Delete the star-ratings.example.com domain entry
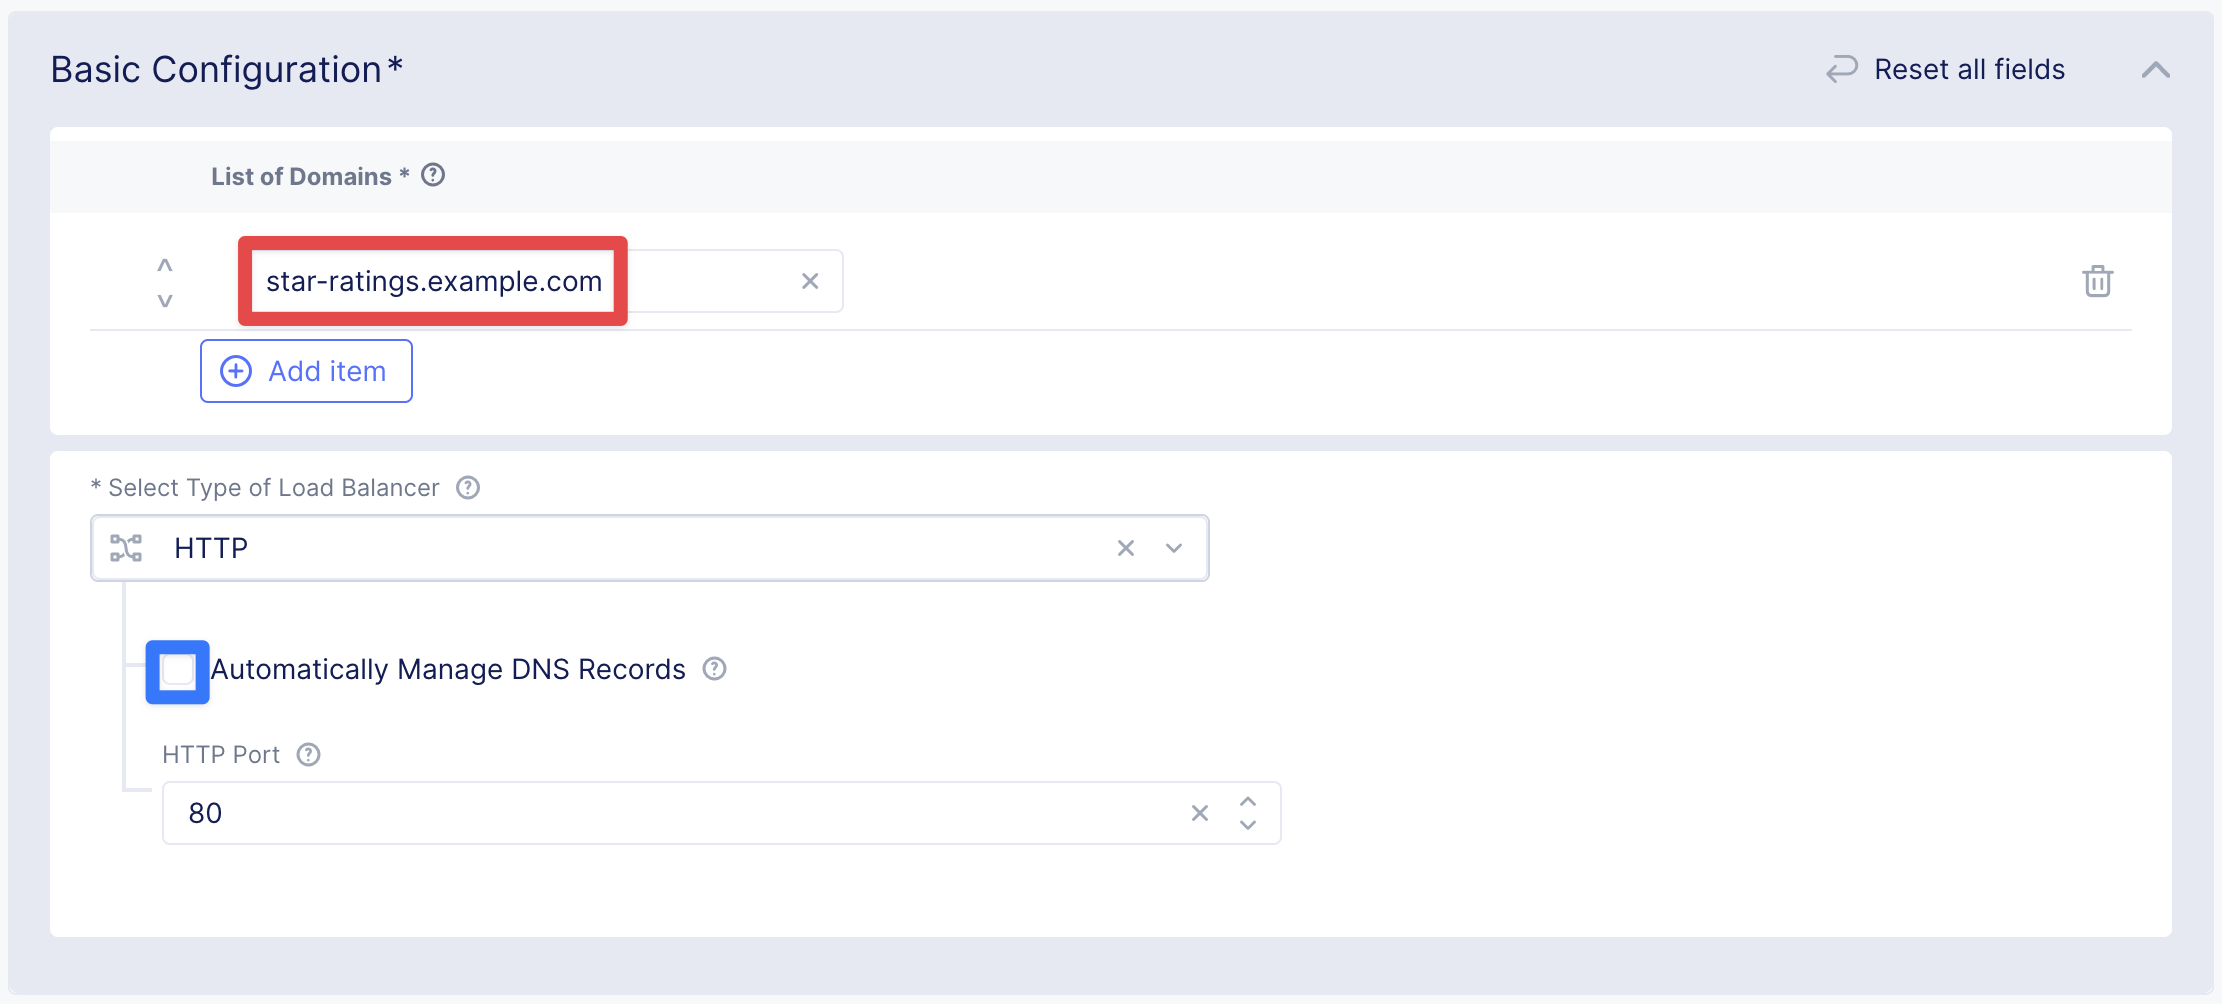 pyautogui.click(x=2097, y=281)
